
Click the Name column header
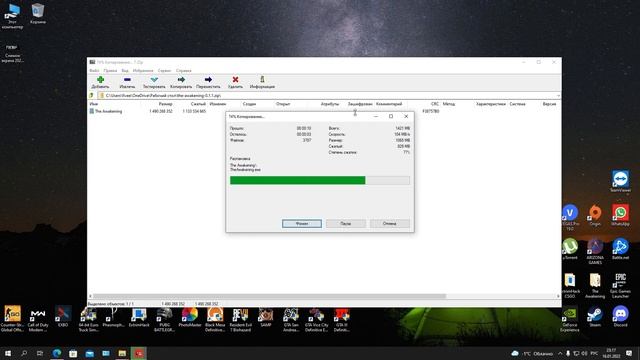[94, 104]
